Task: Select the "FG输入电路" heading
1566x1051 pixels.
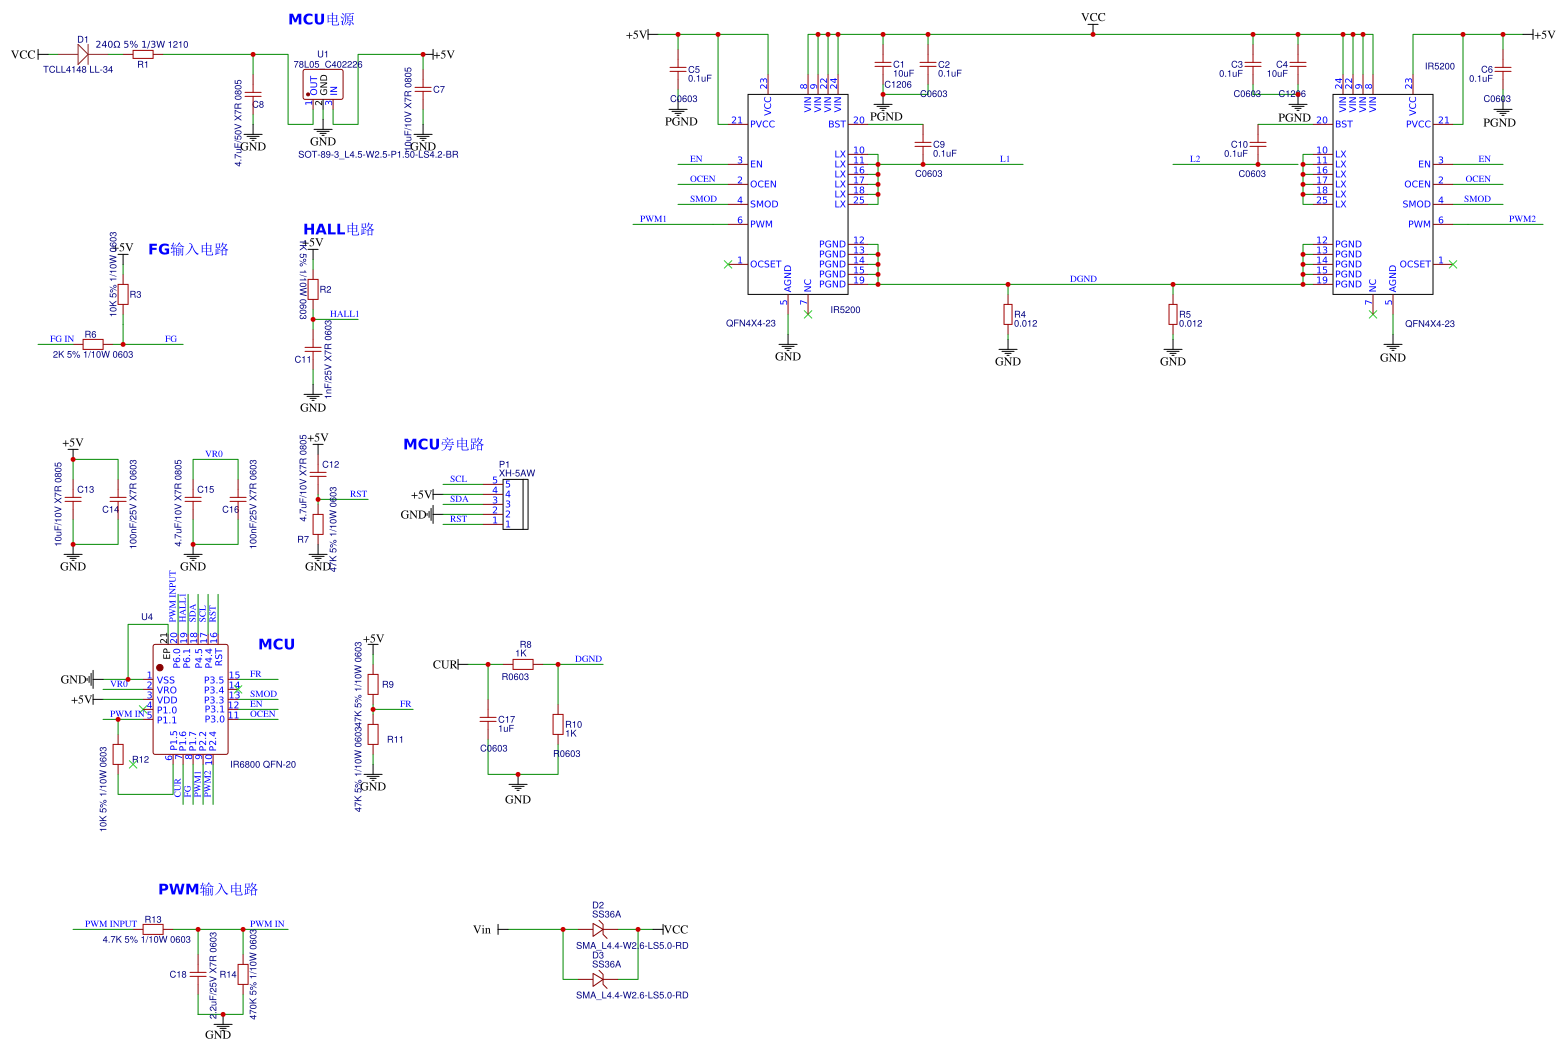Action: [x=188, y=249]
